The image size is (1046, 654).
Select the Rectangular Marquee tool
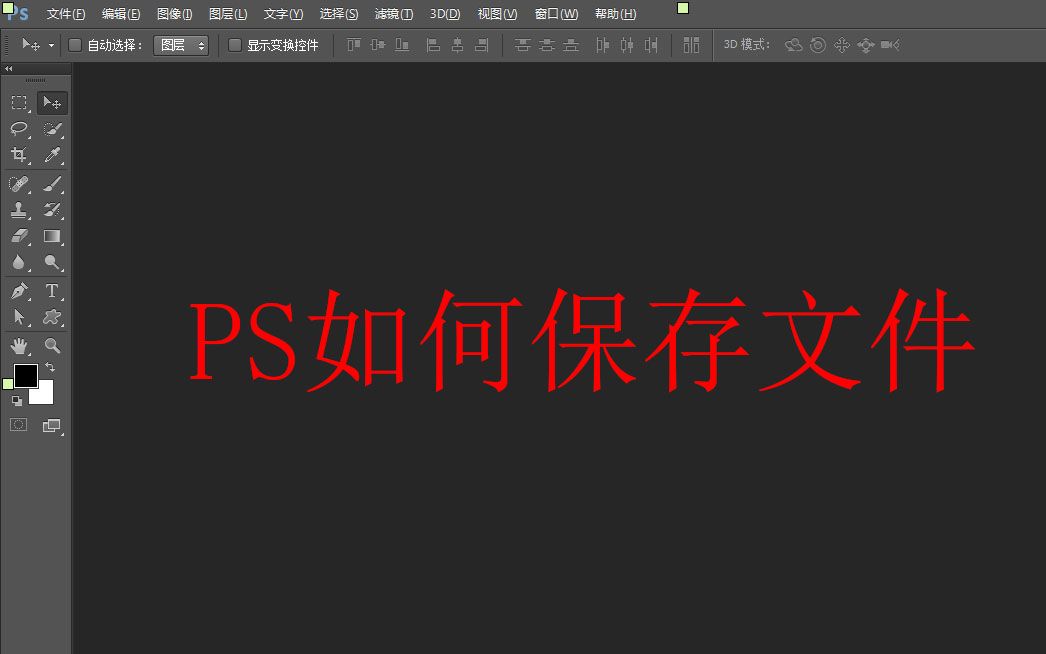pyautogui.click(x=18, y=102)
